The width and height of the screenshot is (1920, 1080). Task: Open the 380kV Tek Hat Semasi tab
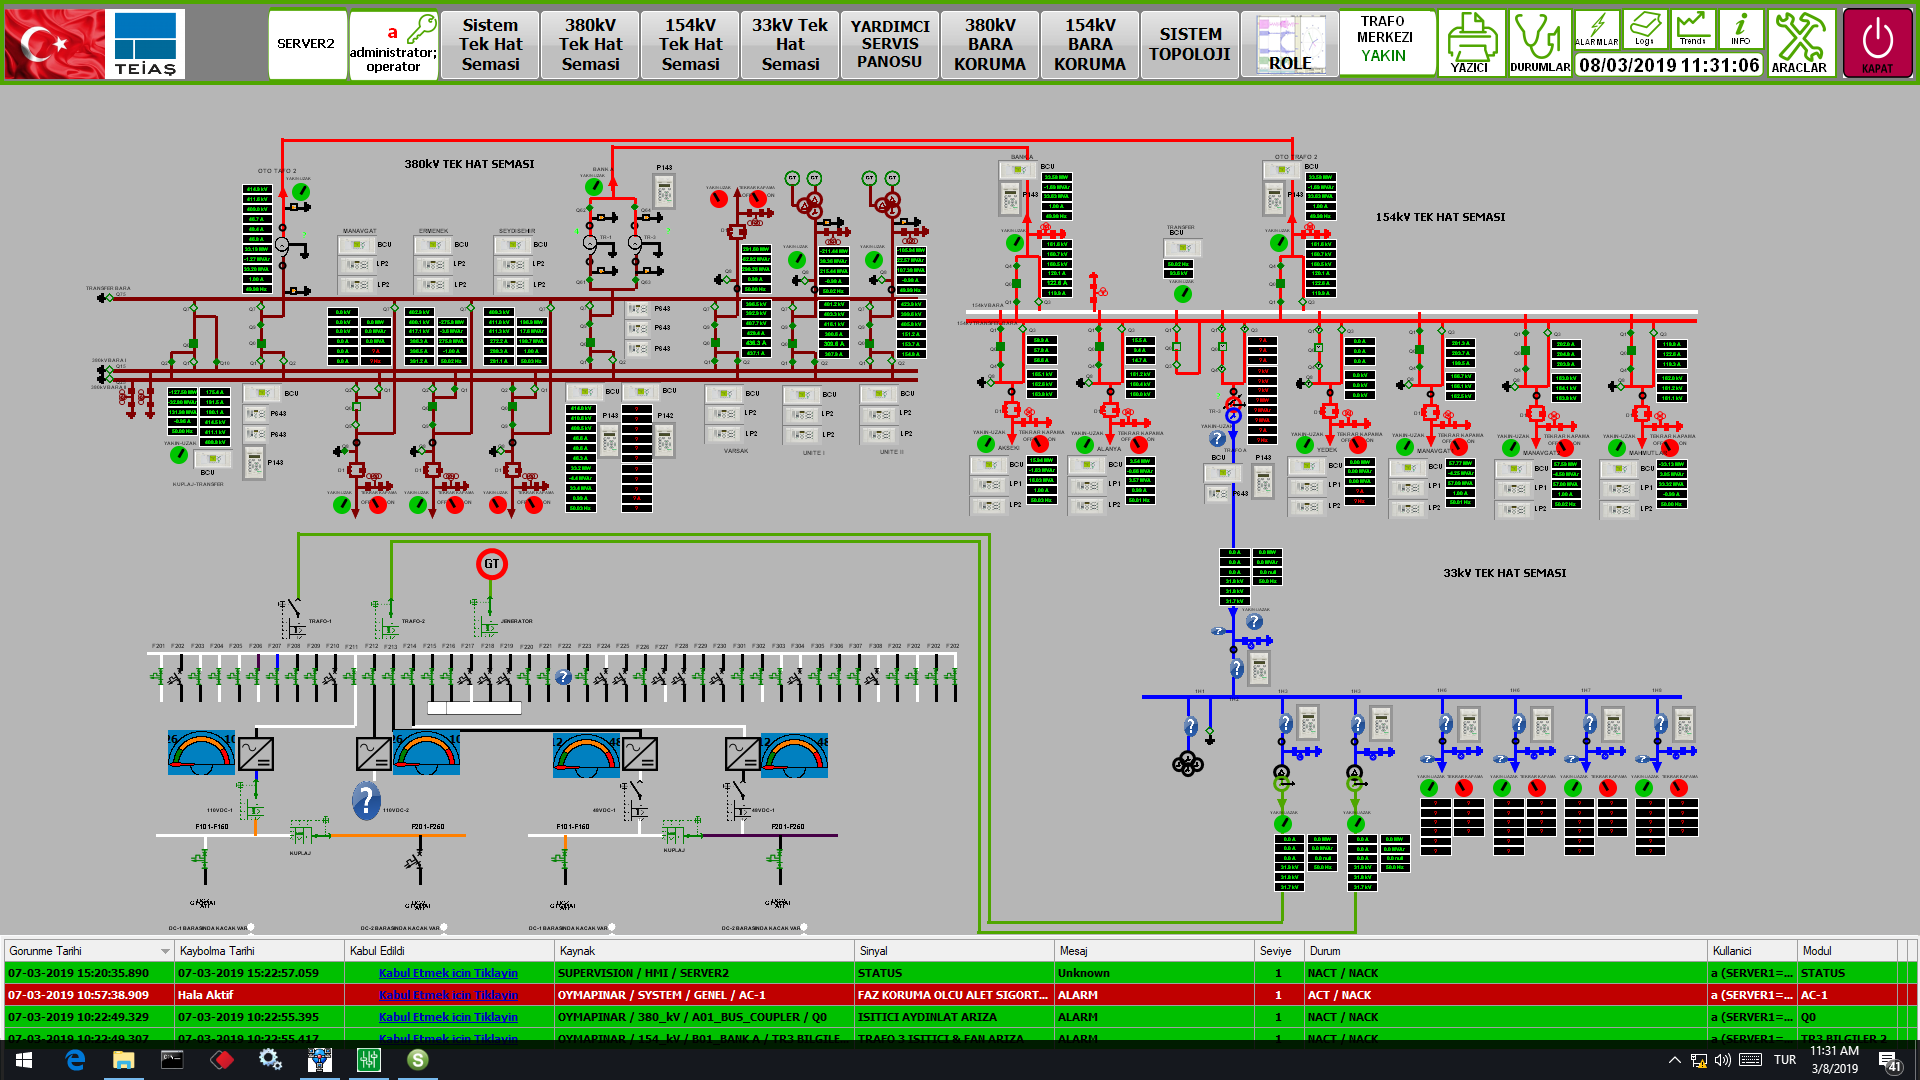click(590, 44)
